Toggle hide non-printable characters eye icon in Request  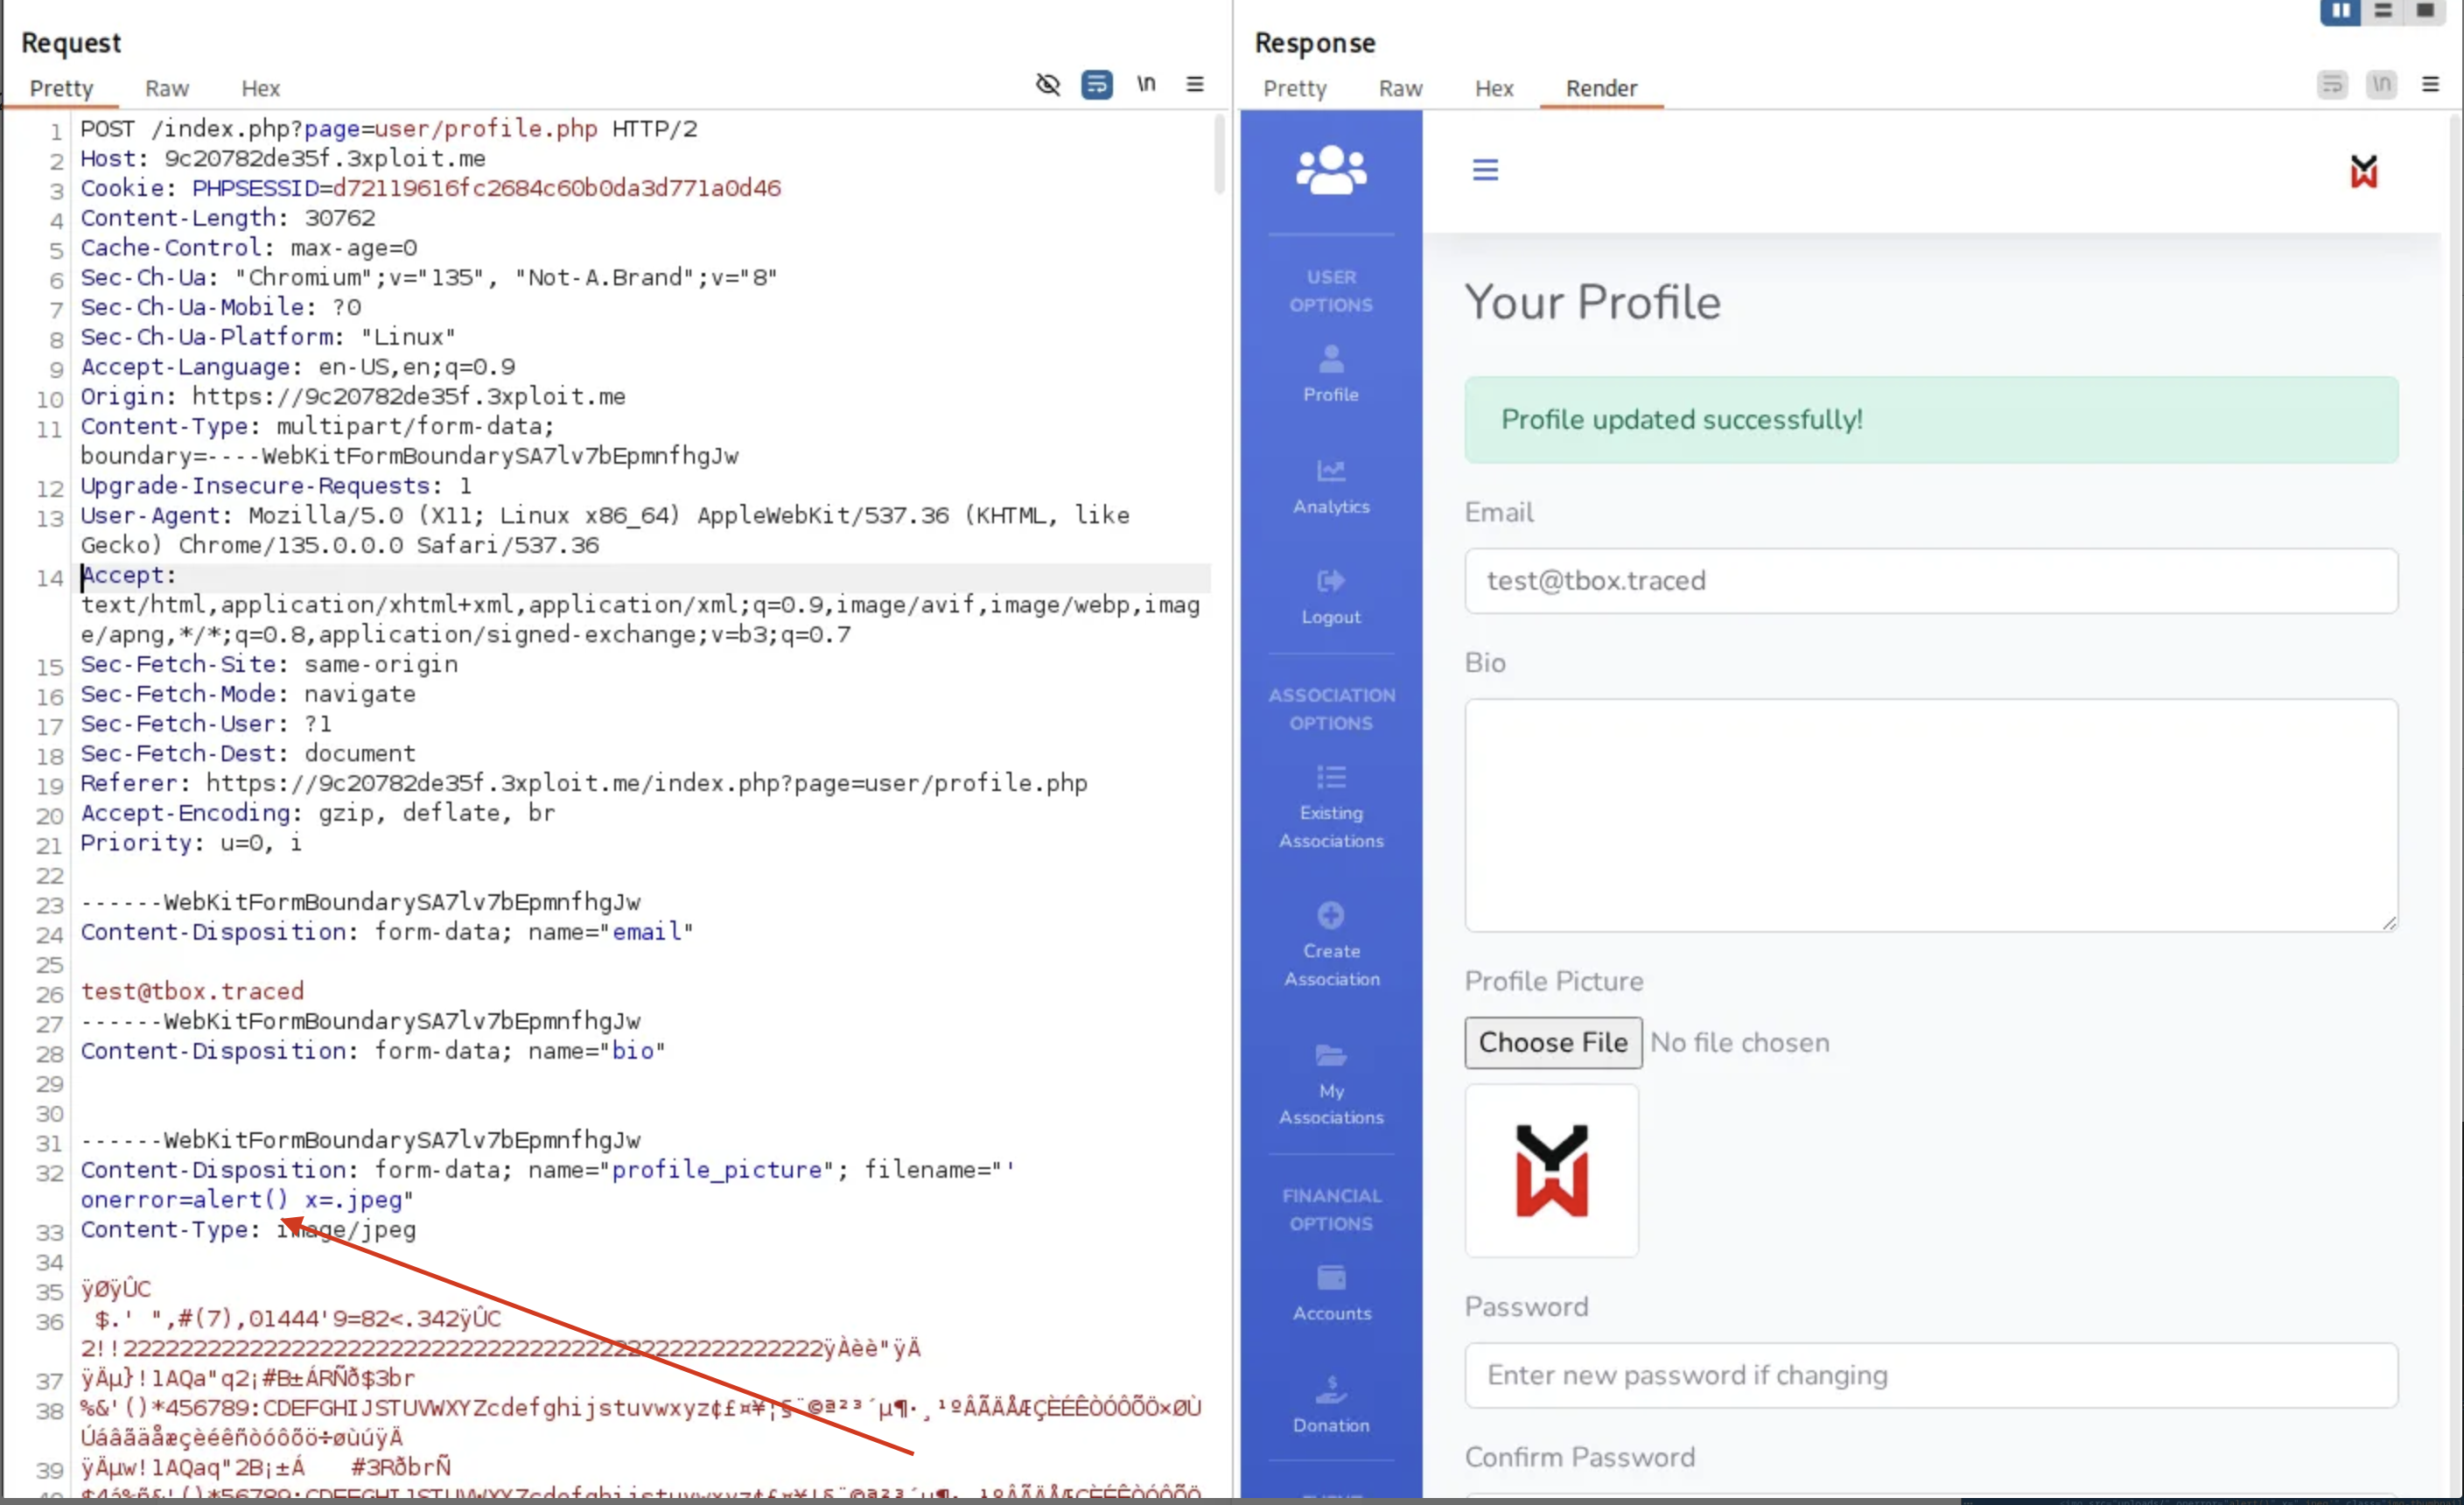[1047, 84]
